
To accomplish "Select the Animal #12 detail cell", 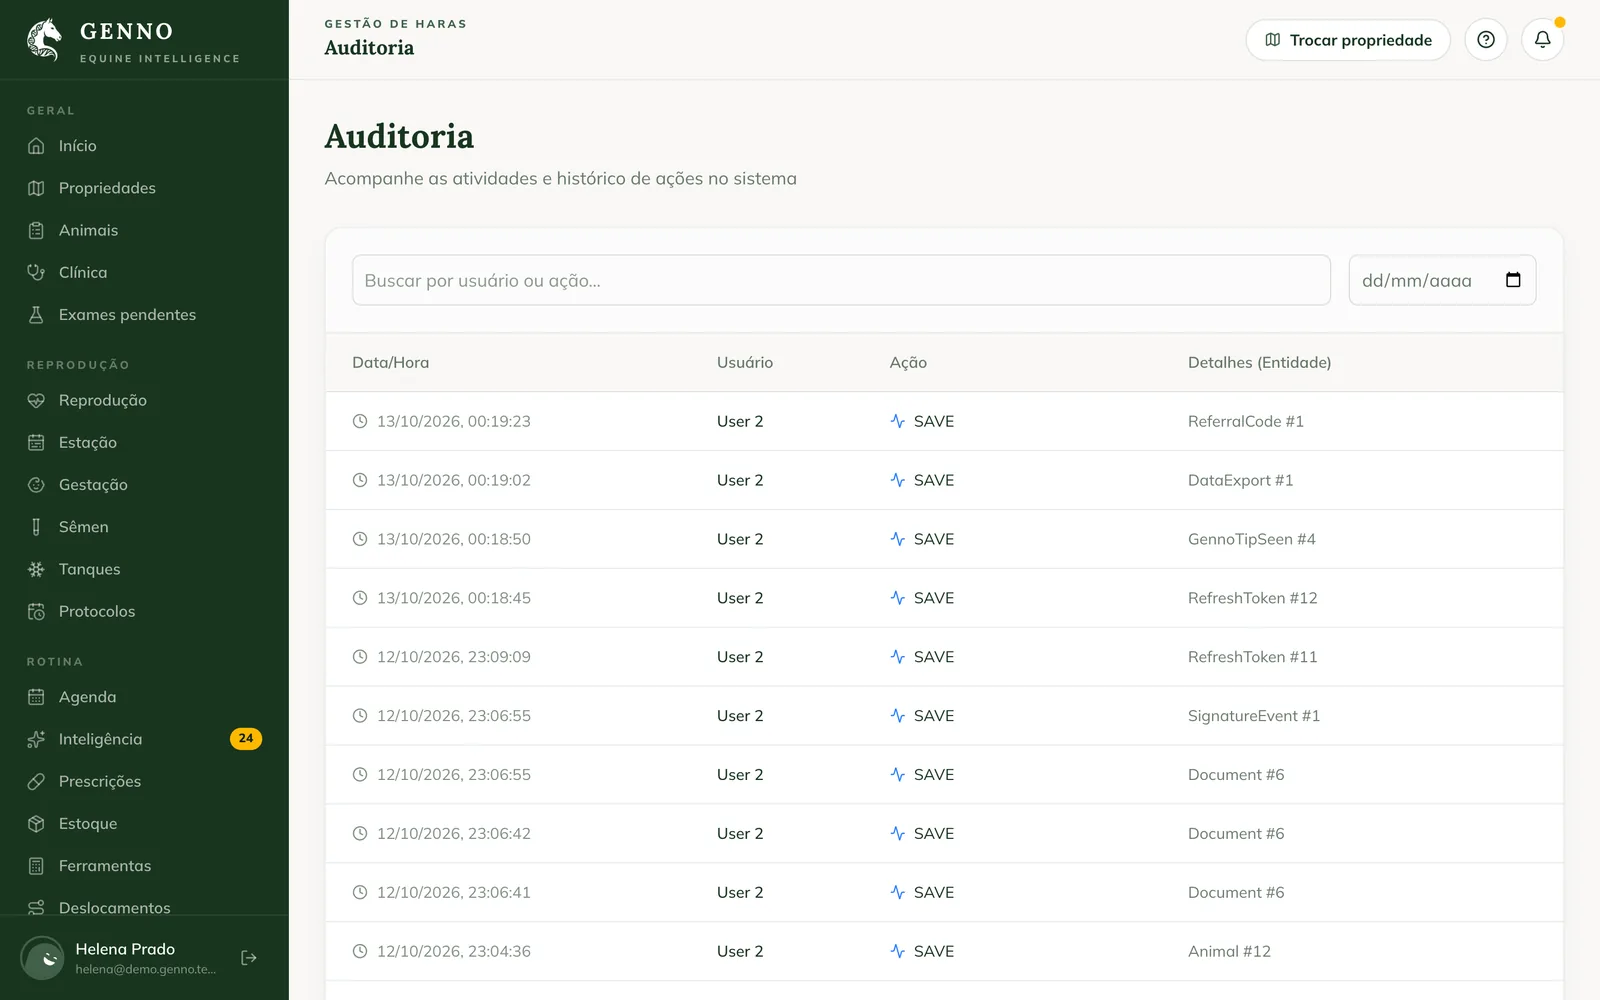I will click(x=1229, y=951).
